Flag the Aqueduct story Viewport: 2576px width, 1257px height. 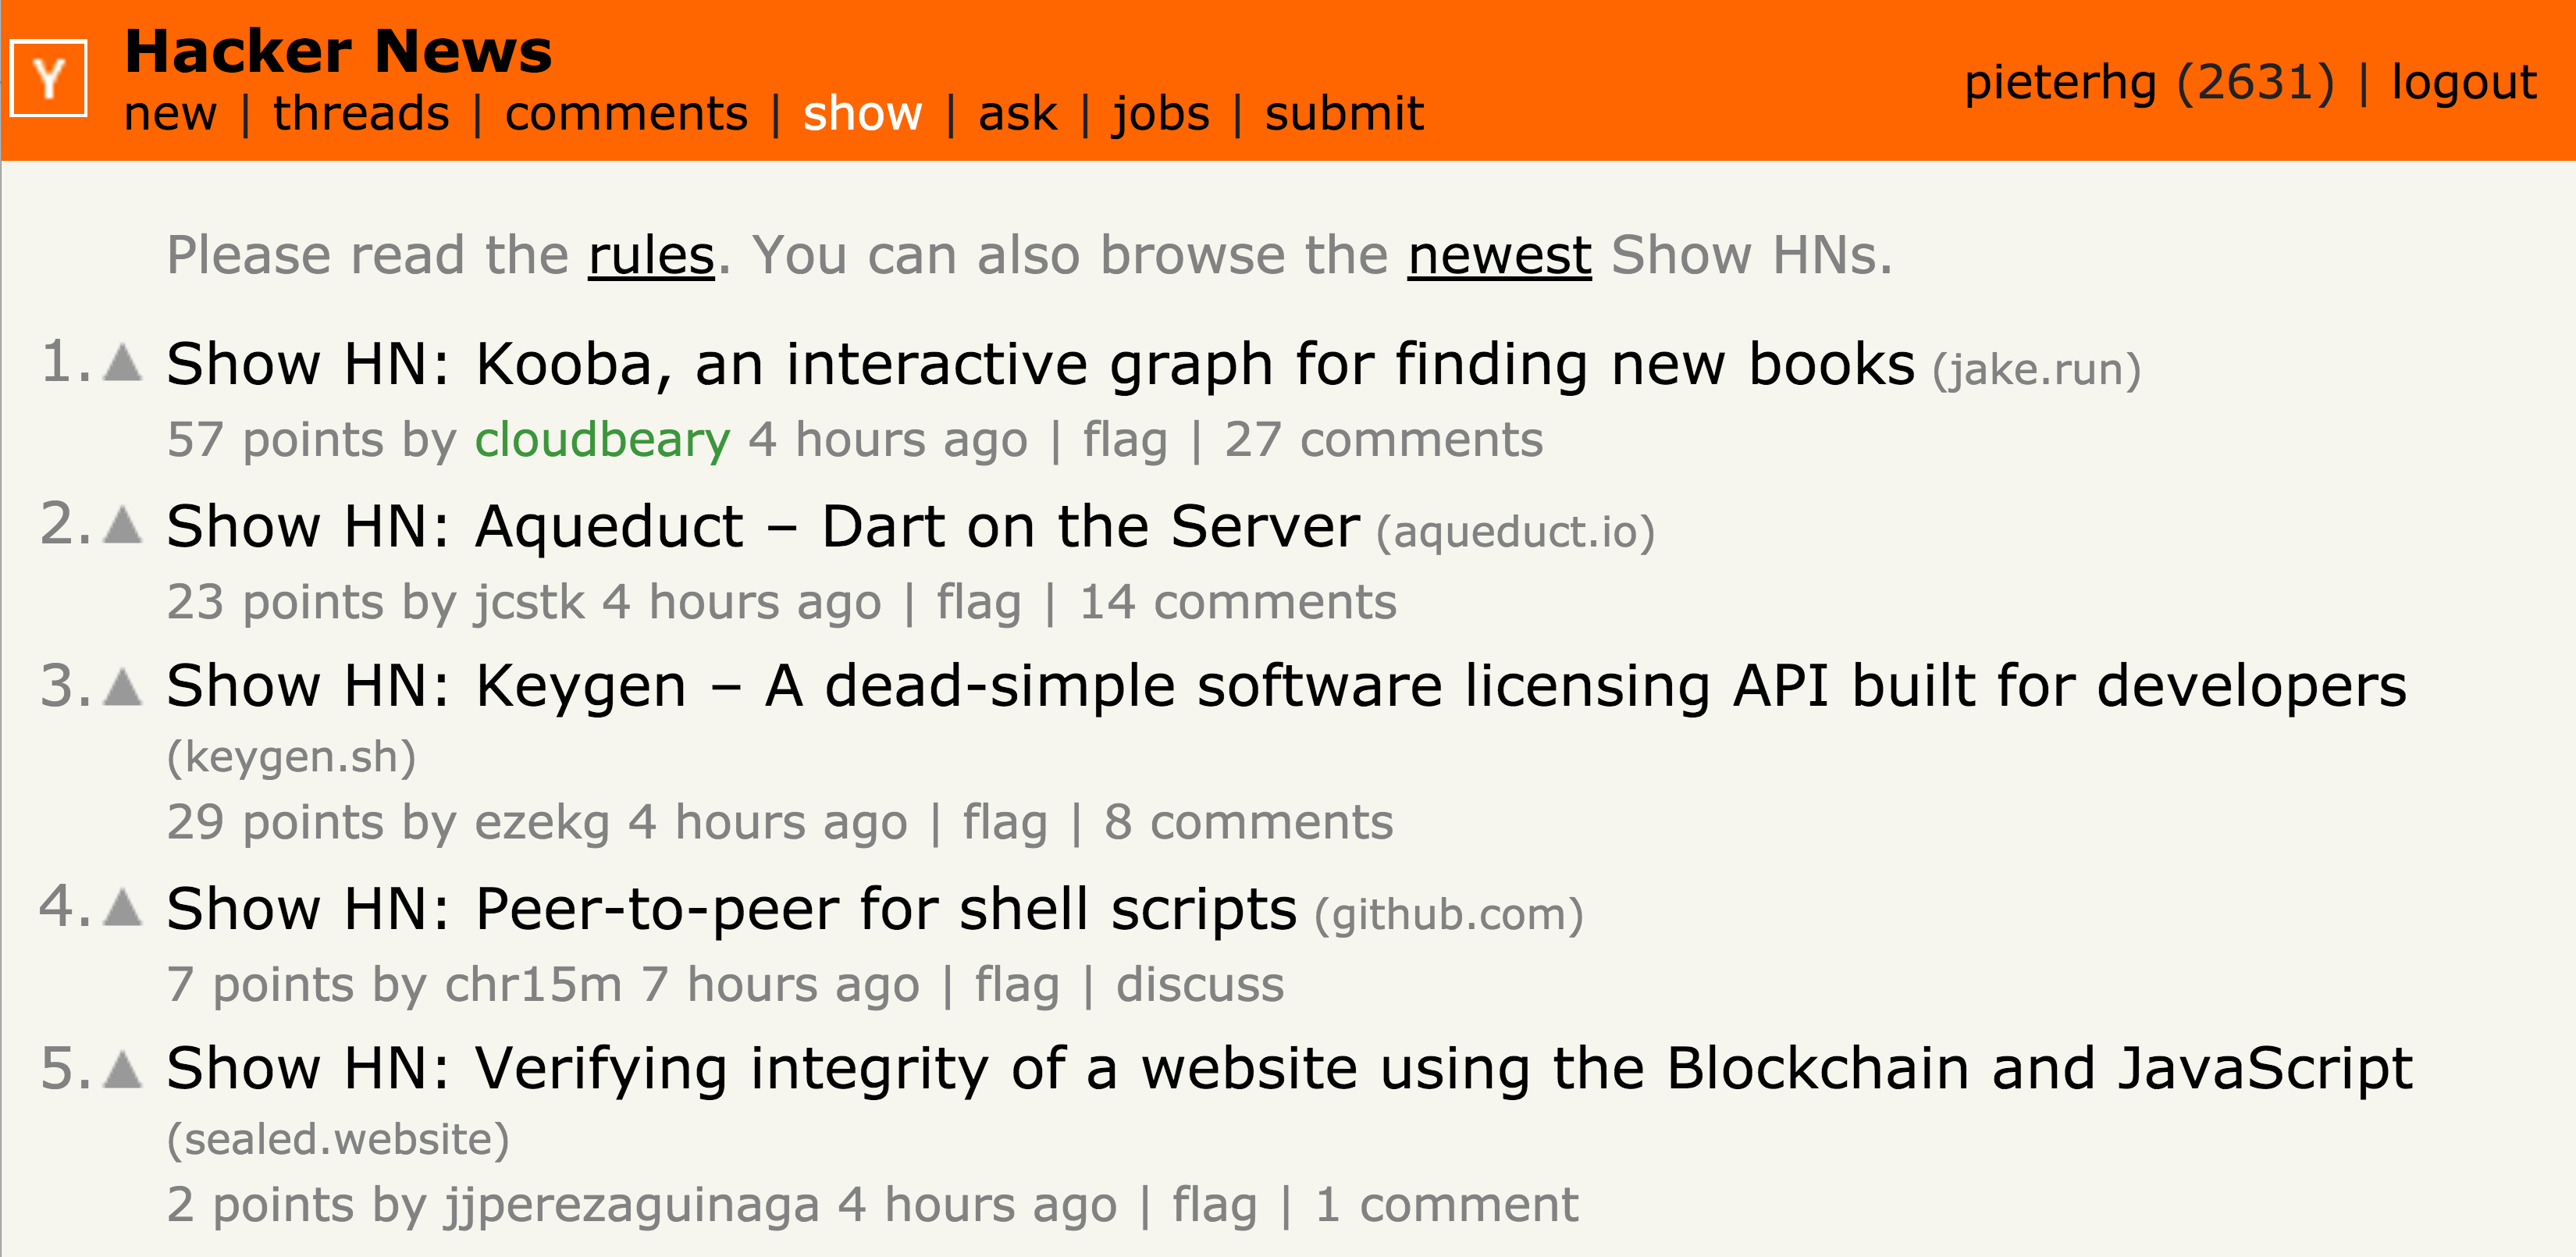978,602
